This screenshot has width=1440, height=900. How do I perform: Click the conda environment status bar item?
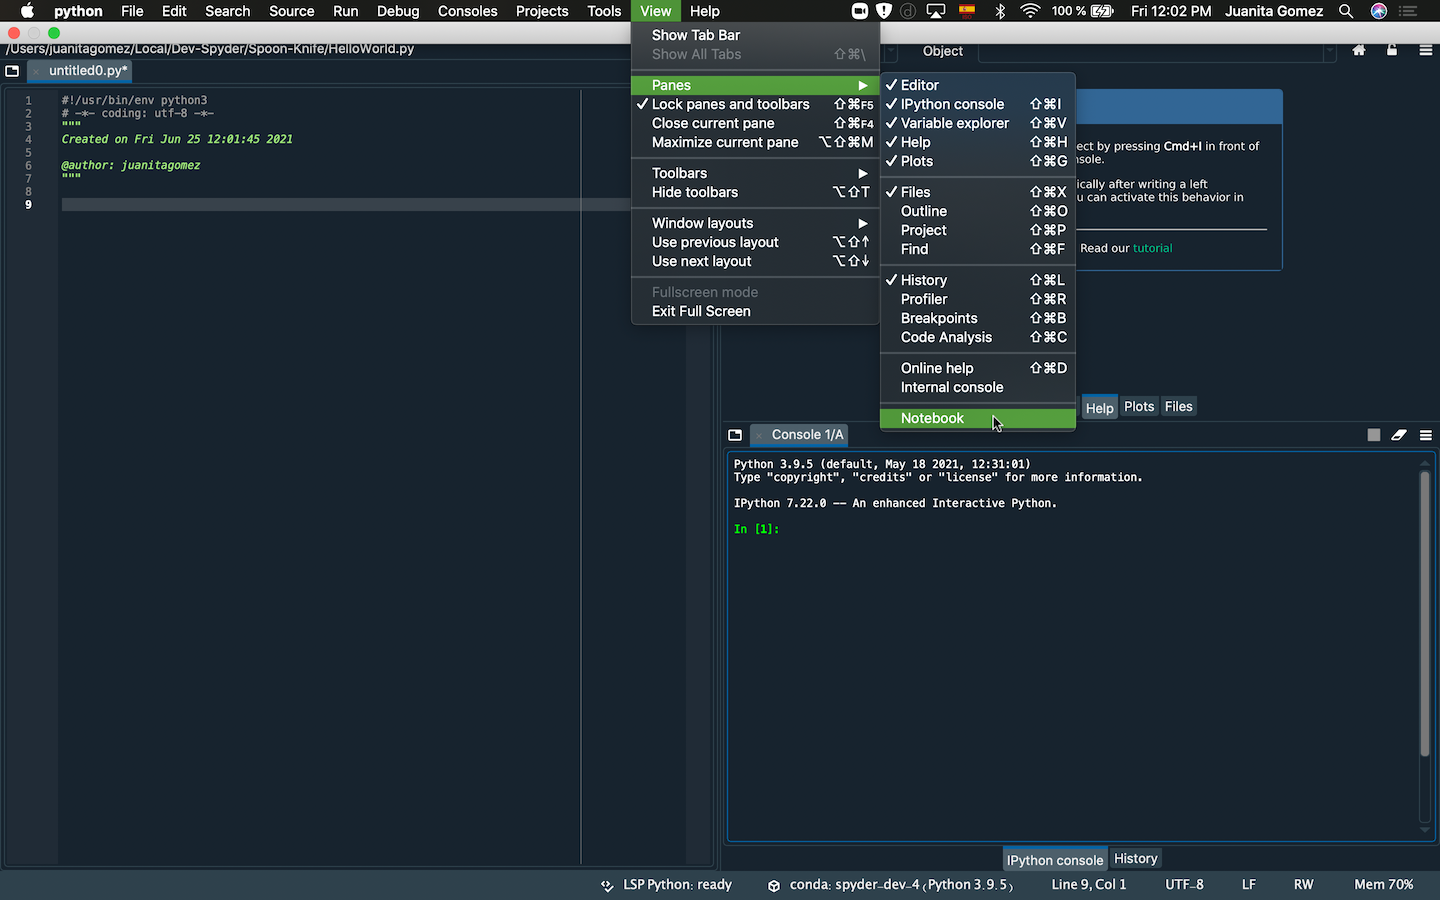[890, 885]
